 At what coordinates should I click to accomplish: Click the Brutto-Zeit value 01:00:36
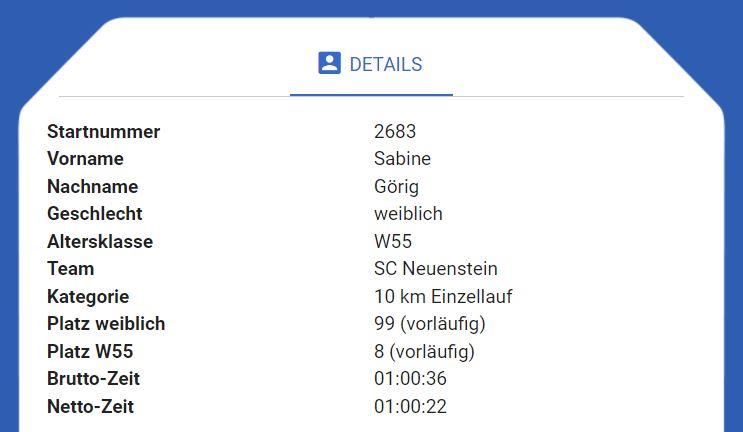[x=410, y=378]
